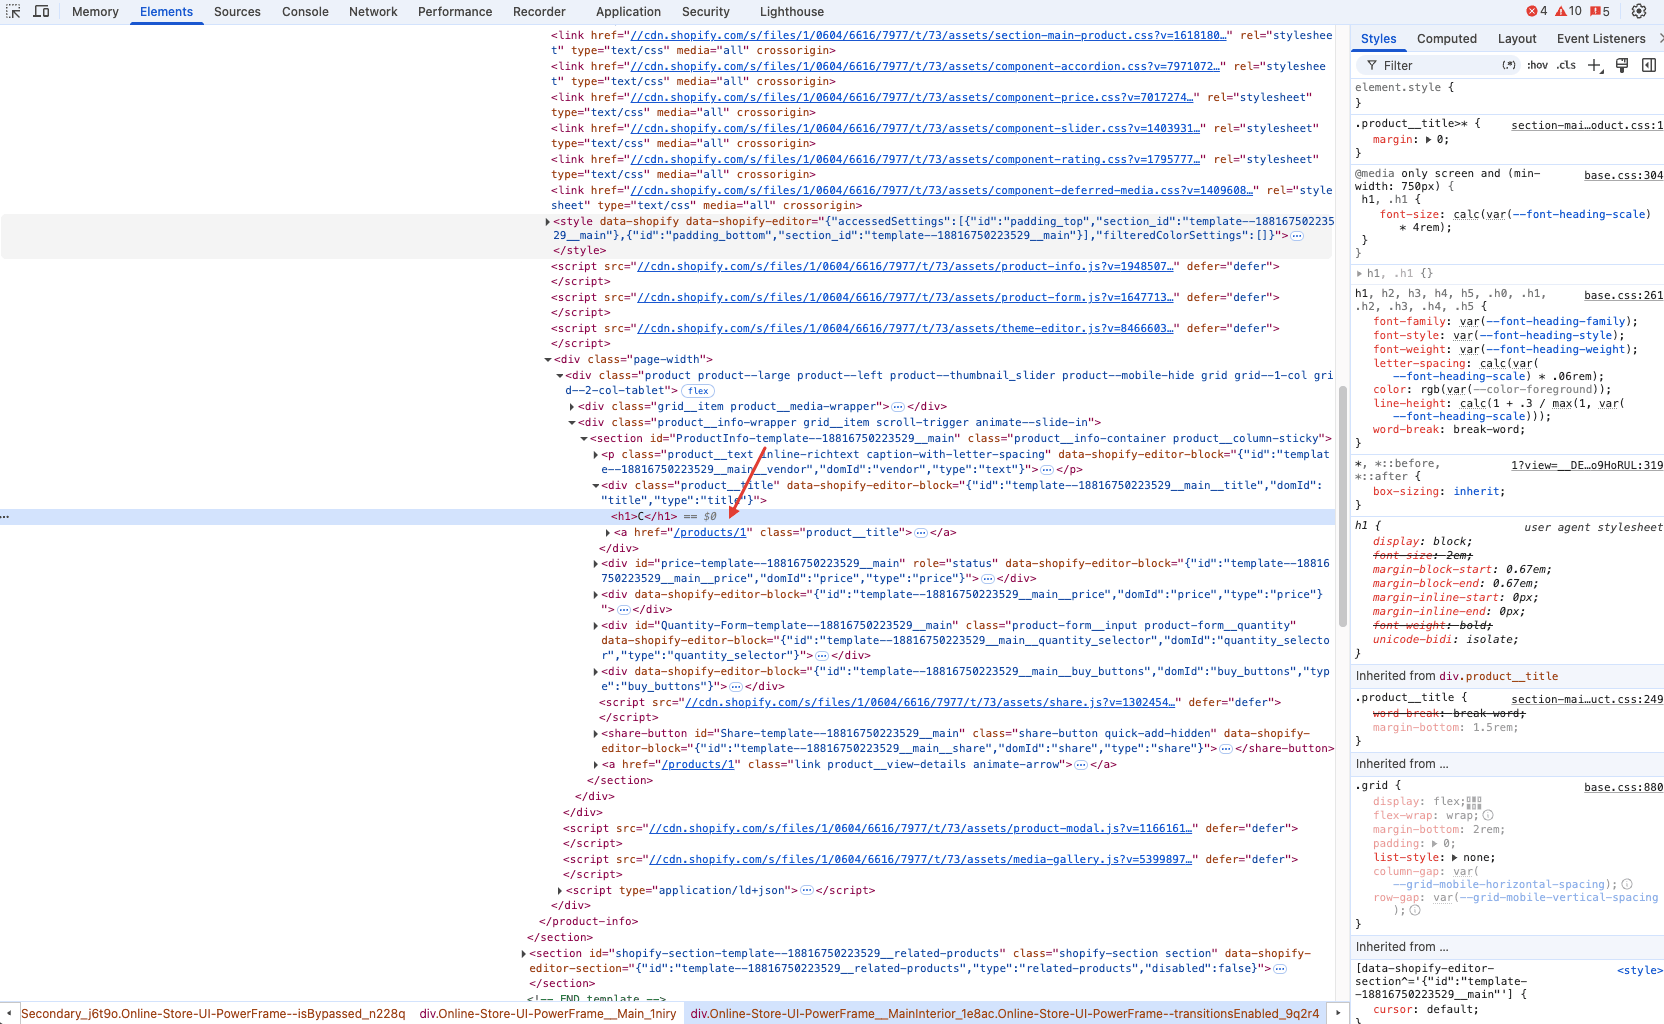The image size is (1664, 1024).
Task: Toggle the .cls class editor button
Action: [x=1566, y=65]
